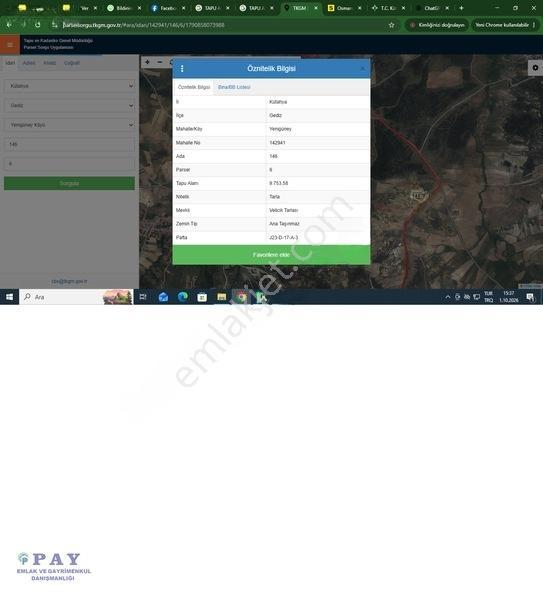The width and height of the screenshot is (543, 600).
Task: Show hidden system tray icons
Action: pos(448,297)
